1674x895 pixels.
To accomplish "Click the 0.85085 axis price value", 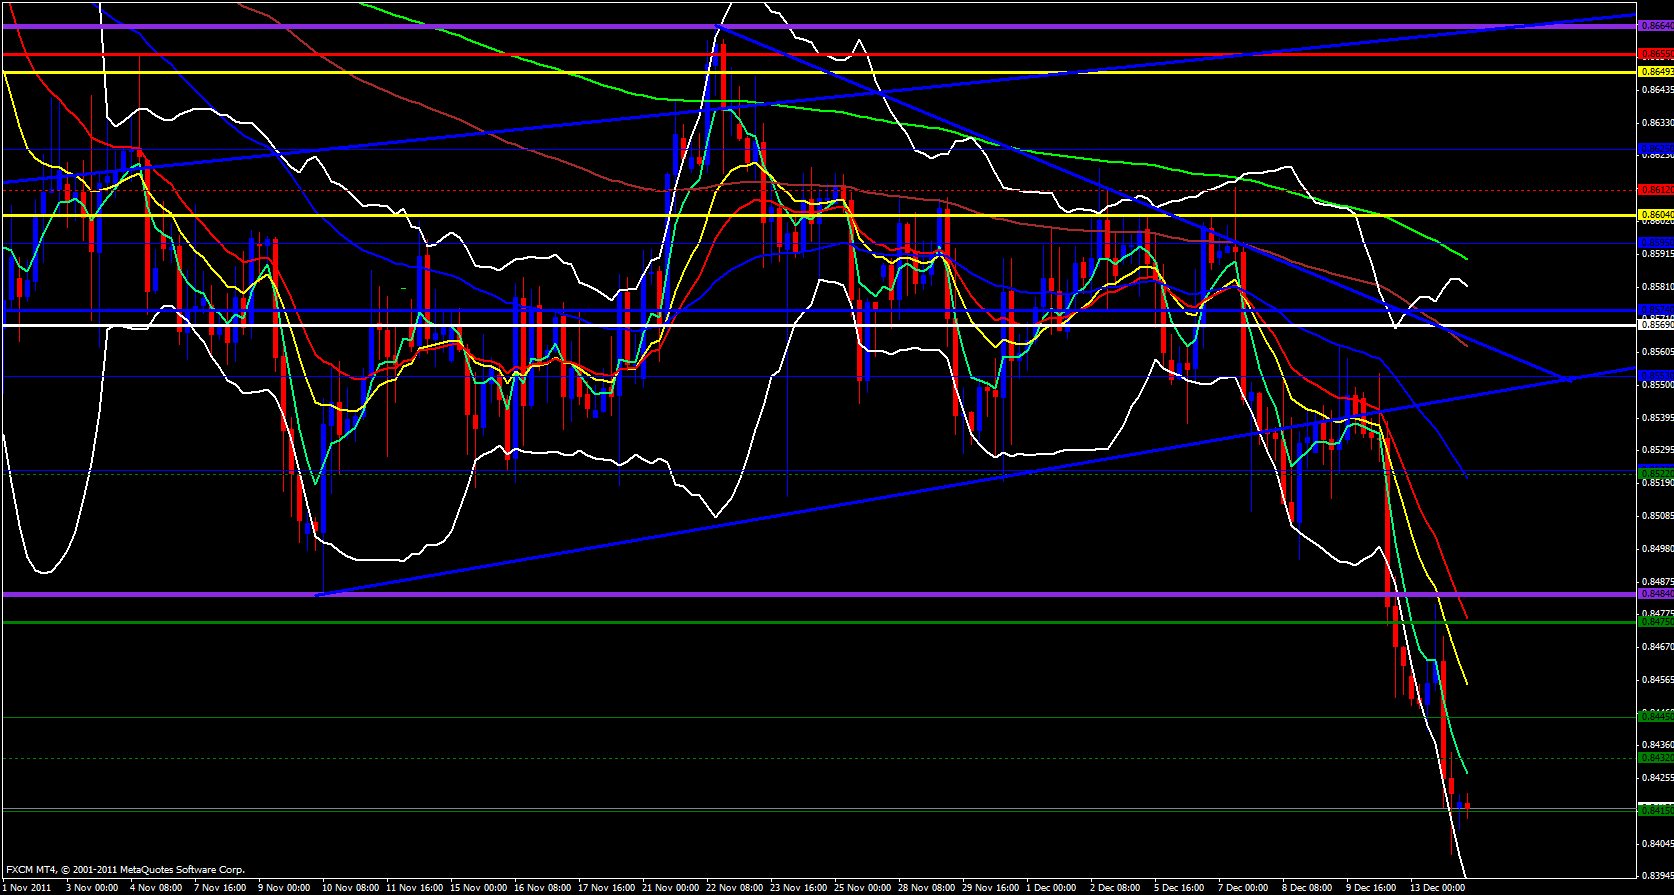I will pyautogui.click(x=1656, y=516).
